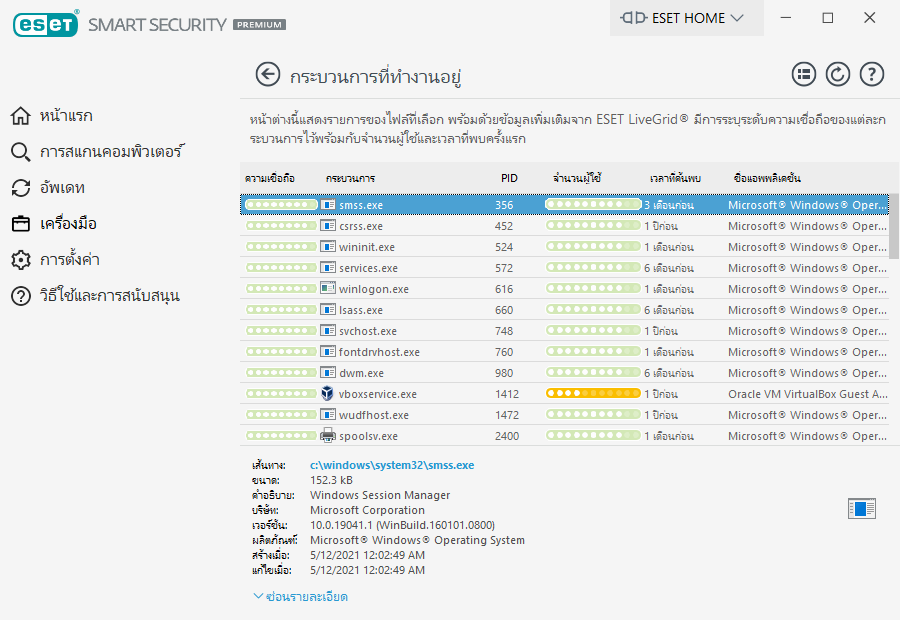Screen dimensions: 900x620
Task: Click PID value 1412
Action: coord(507,394)
